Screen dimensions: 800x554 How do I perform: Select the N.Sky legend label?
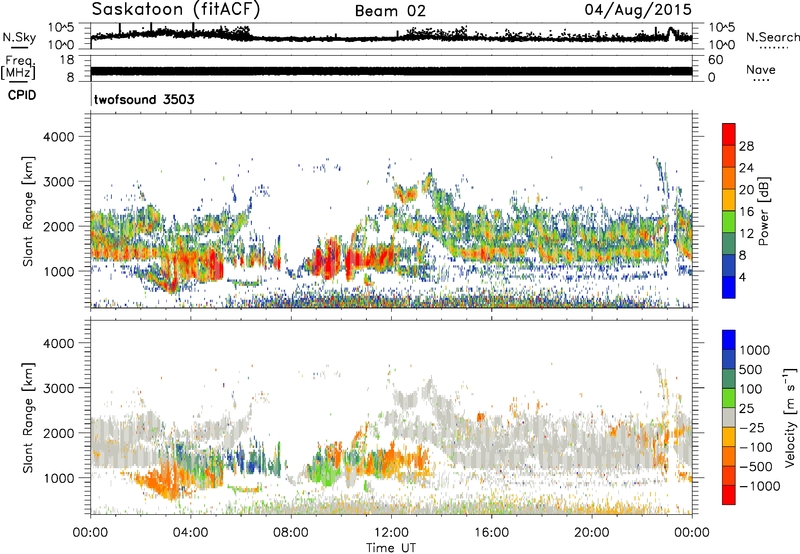point(19,37)
